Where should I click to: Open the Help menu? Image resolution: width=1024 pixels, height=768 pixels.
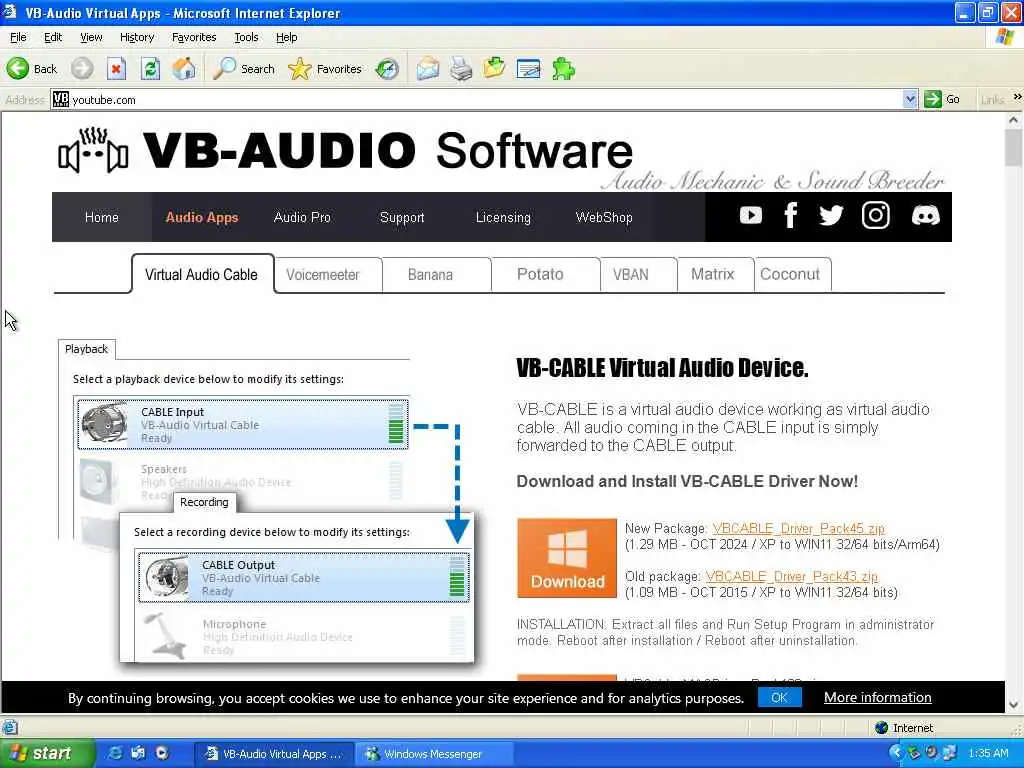click(286, 37)
